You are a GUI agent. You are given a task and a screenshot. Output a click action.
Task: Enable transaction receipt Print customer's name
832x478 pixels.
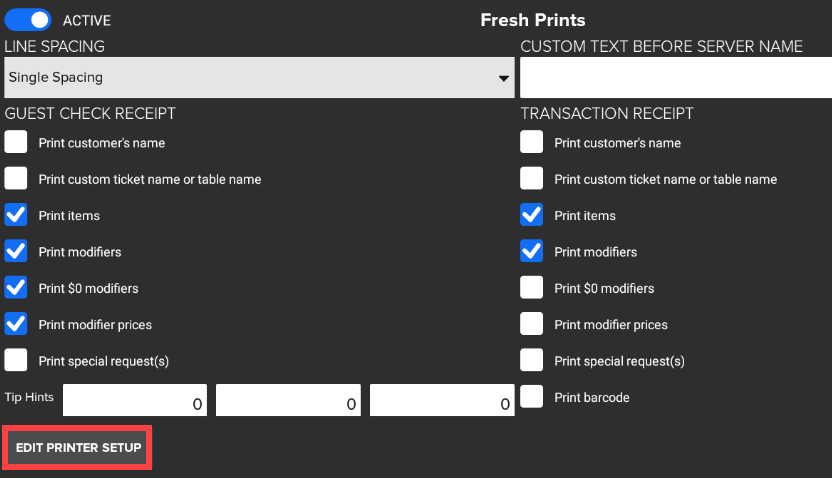[x=532, y=142]
